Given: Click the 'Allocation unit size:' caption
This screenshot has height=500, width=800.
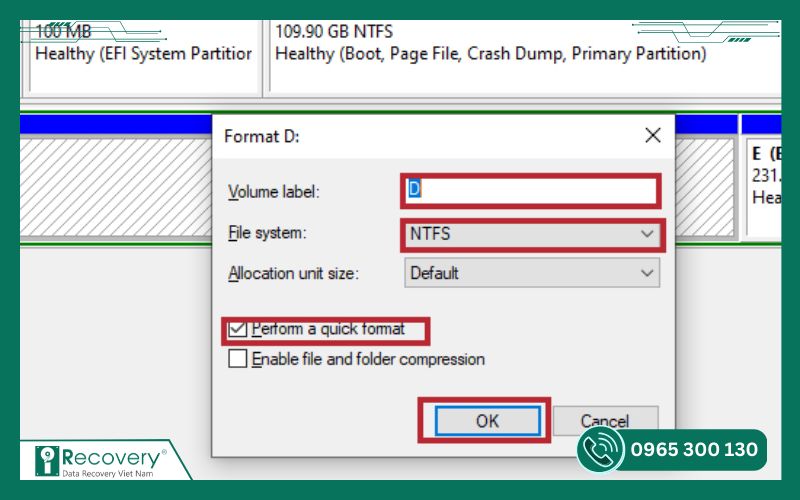Looking at the screenshot, I should [293, 273].
